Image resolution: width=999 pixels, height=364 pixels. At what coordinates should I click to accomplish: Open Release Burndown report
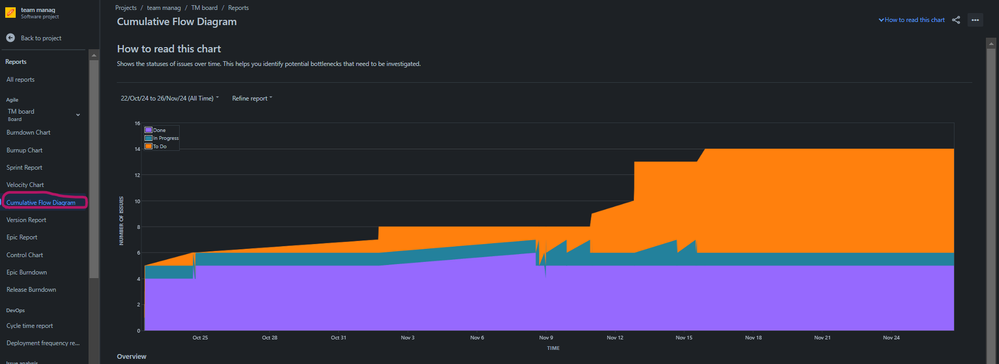click(x=31, y=289)
